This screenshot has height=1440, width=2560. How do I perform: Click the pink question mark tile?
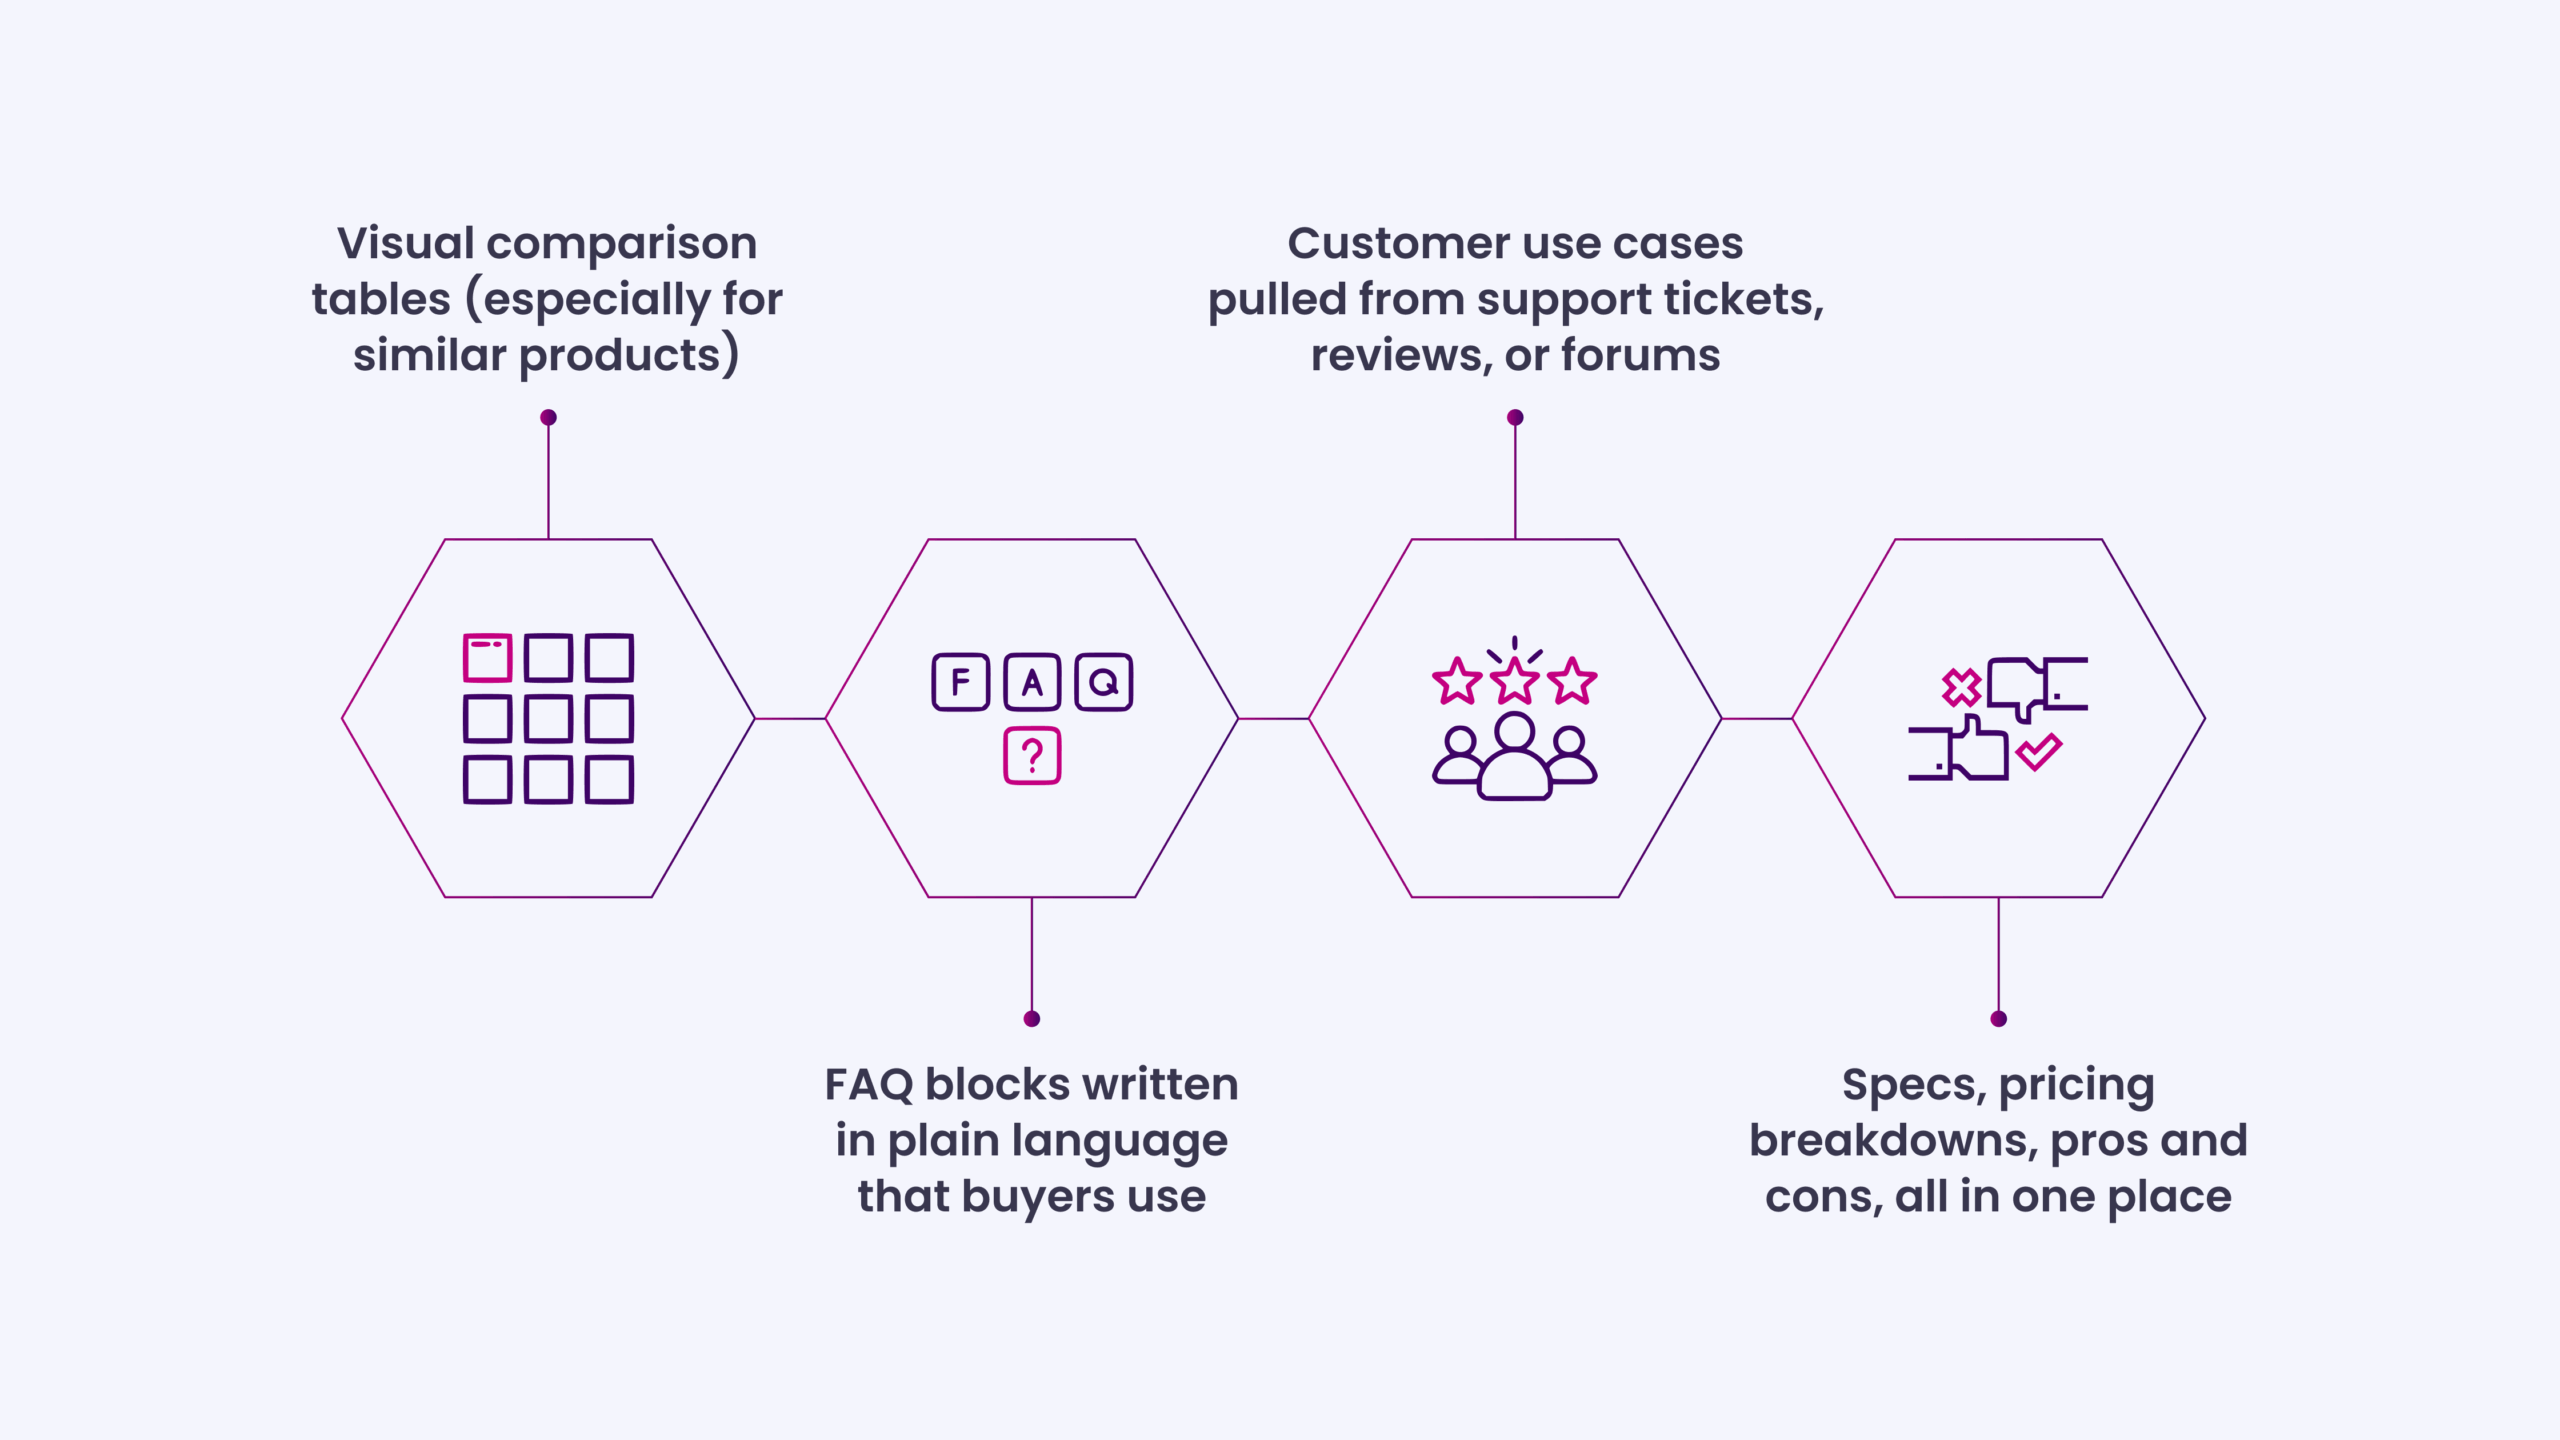[x=1032, y=756]
